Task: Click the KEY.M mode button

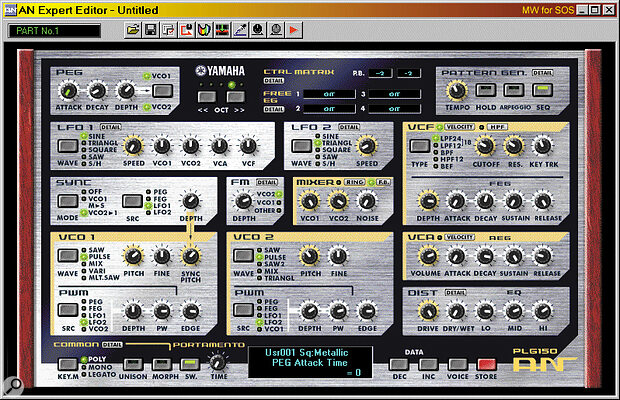Action: [x=68, y=364]
